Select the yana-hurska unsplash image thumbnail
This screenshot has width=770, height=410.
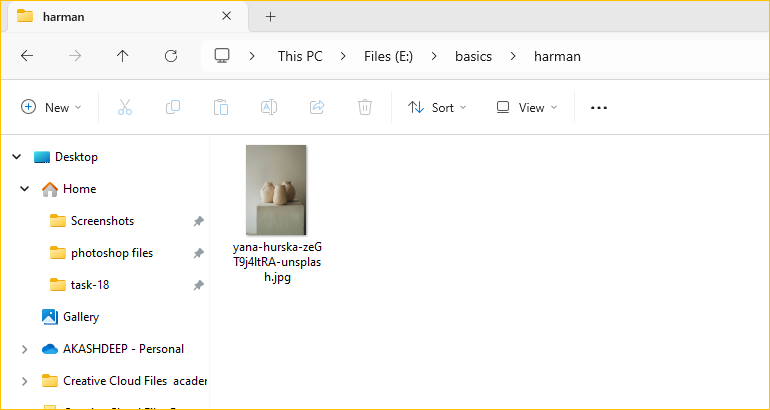tap(276, 190)
